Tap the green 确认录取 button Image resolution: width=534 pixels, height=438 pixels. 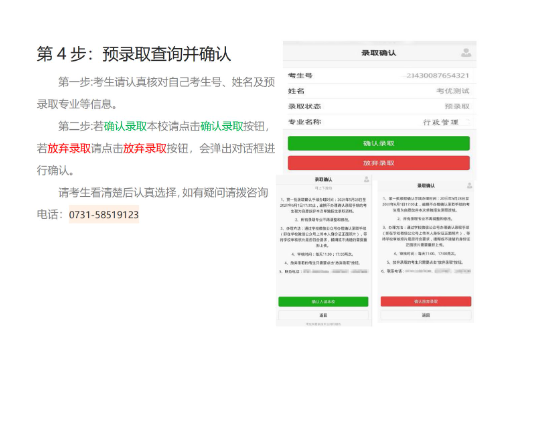pyautogui.click(x=379, y=143)
